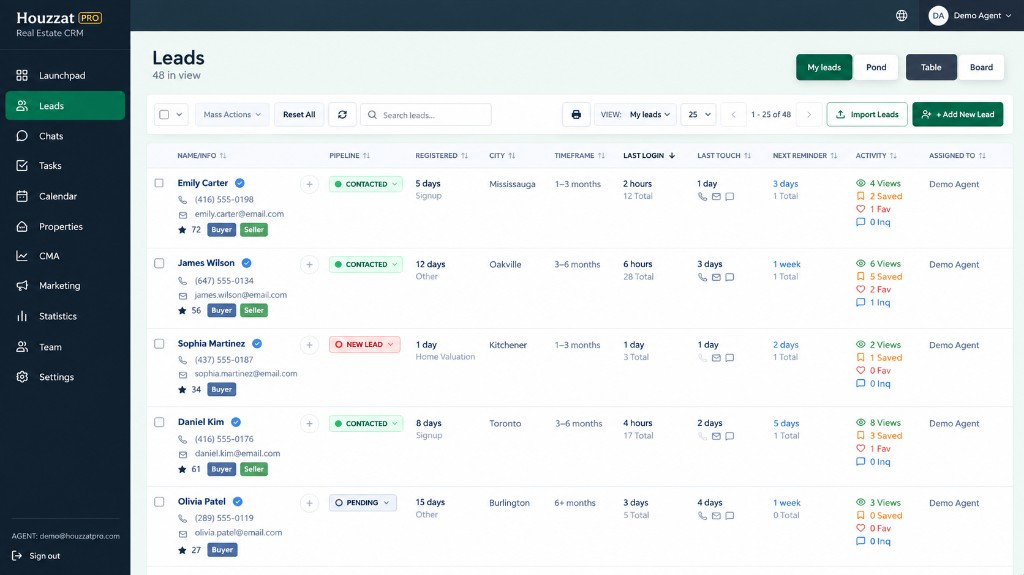Switch to the Pond tab

876,67
